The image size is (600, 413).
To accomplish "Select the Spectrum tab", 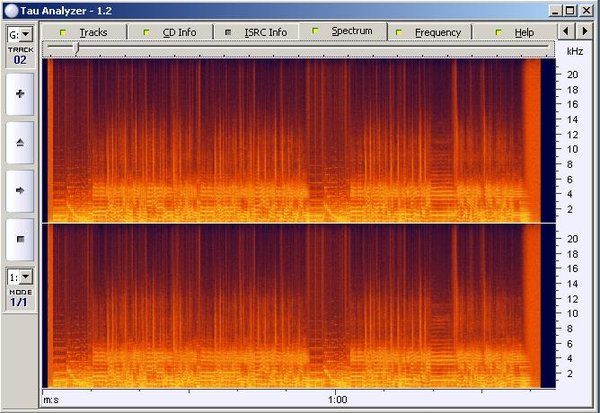I will 343,31.
